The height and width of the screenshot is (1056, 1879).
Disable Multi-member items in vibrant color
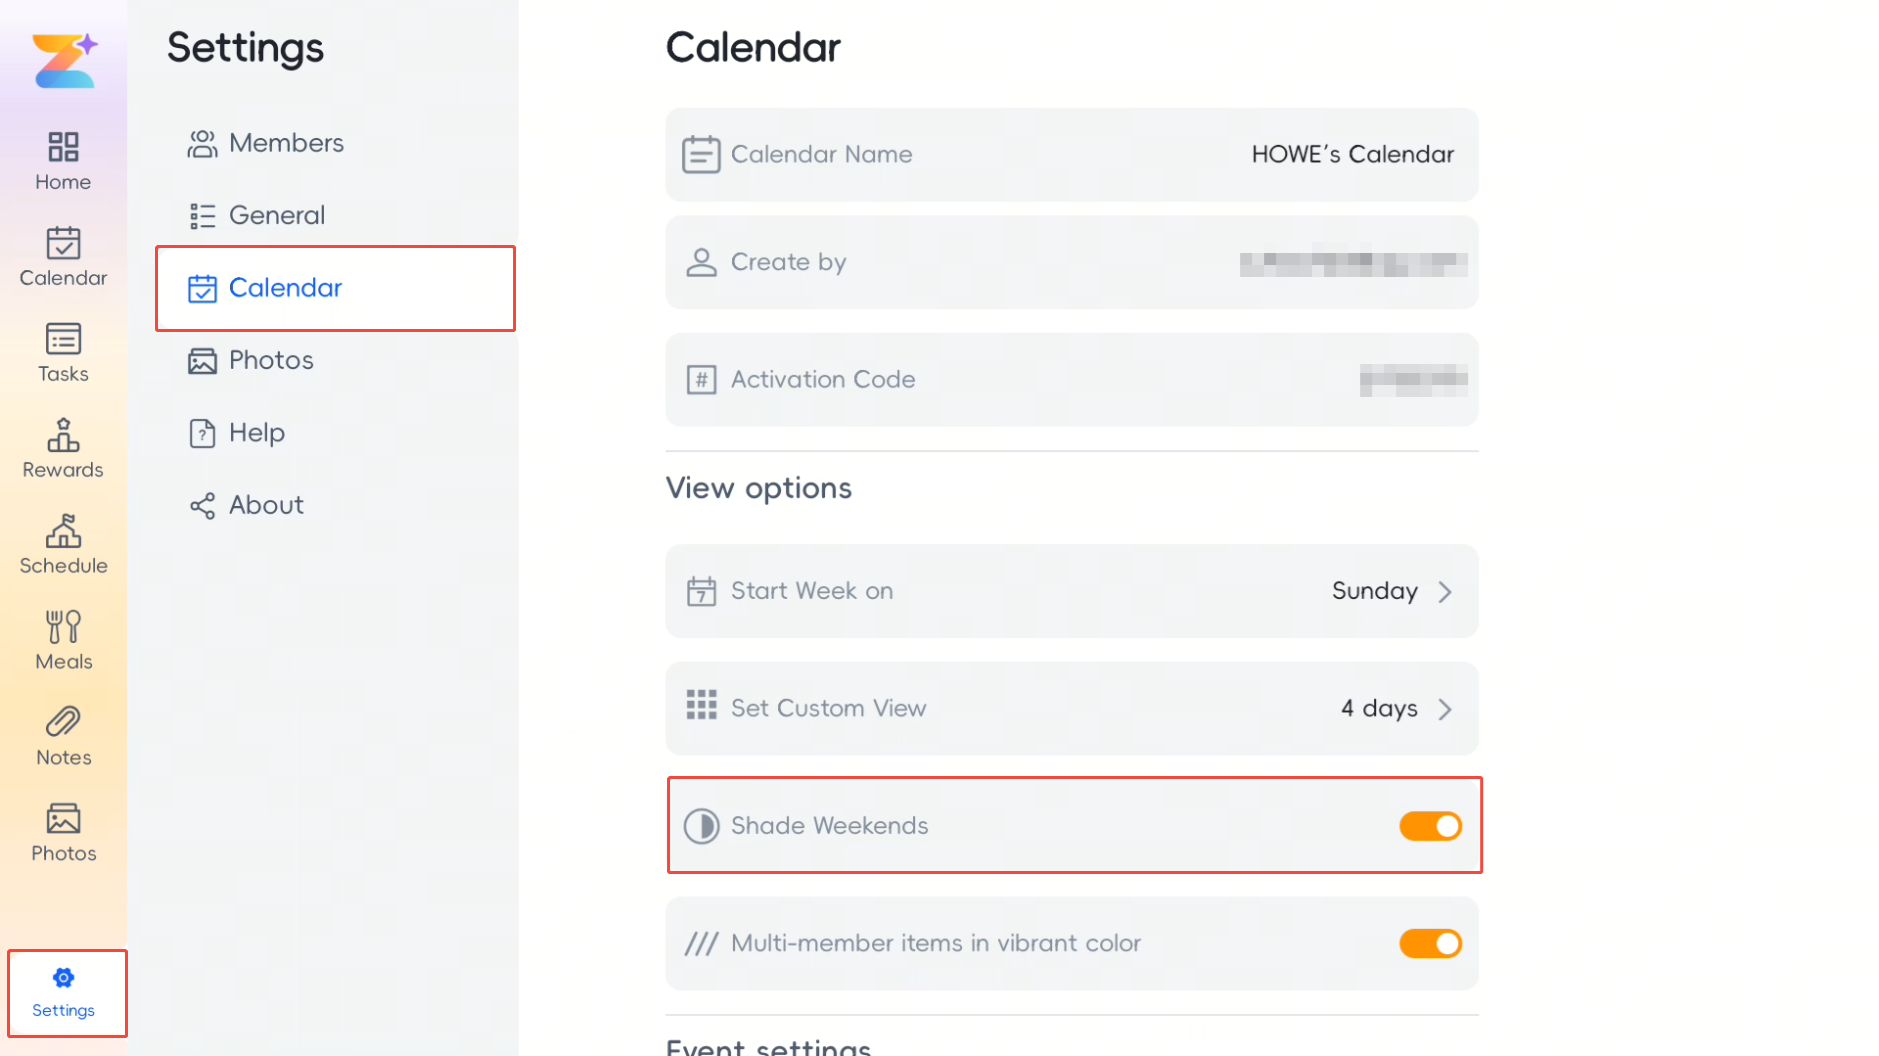(1430, 943)
